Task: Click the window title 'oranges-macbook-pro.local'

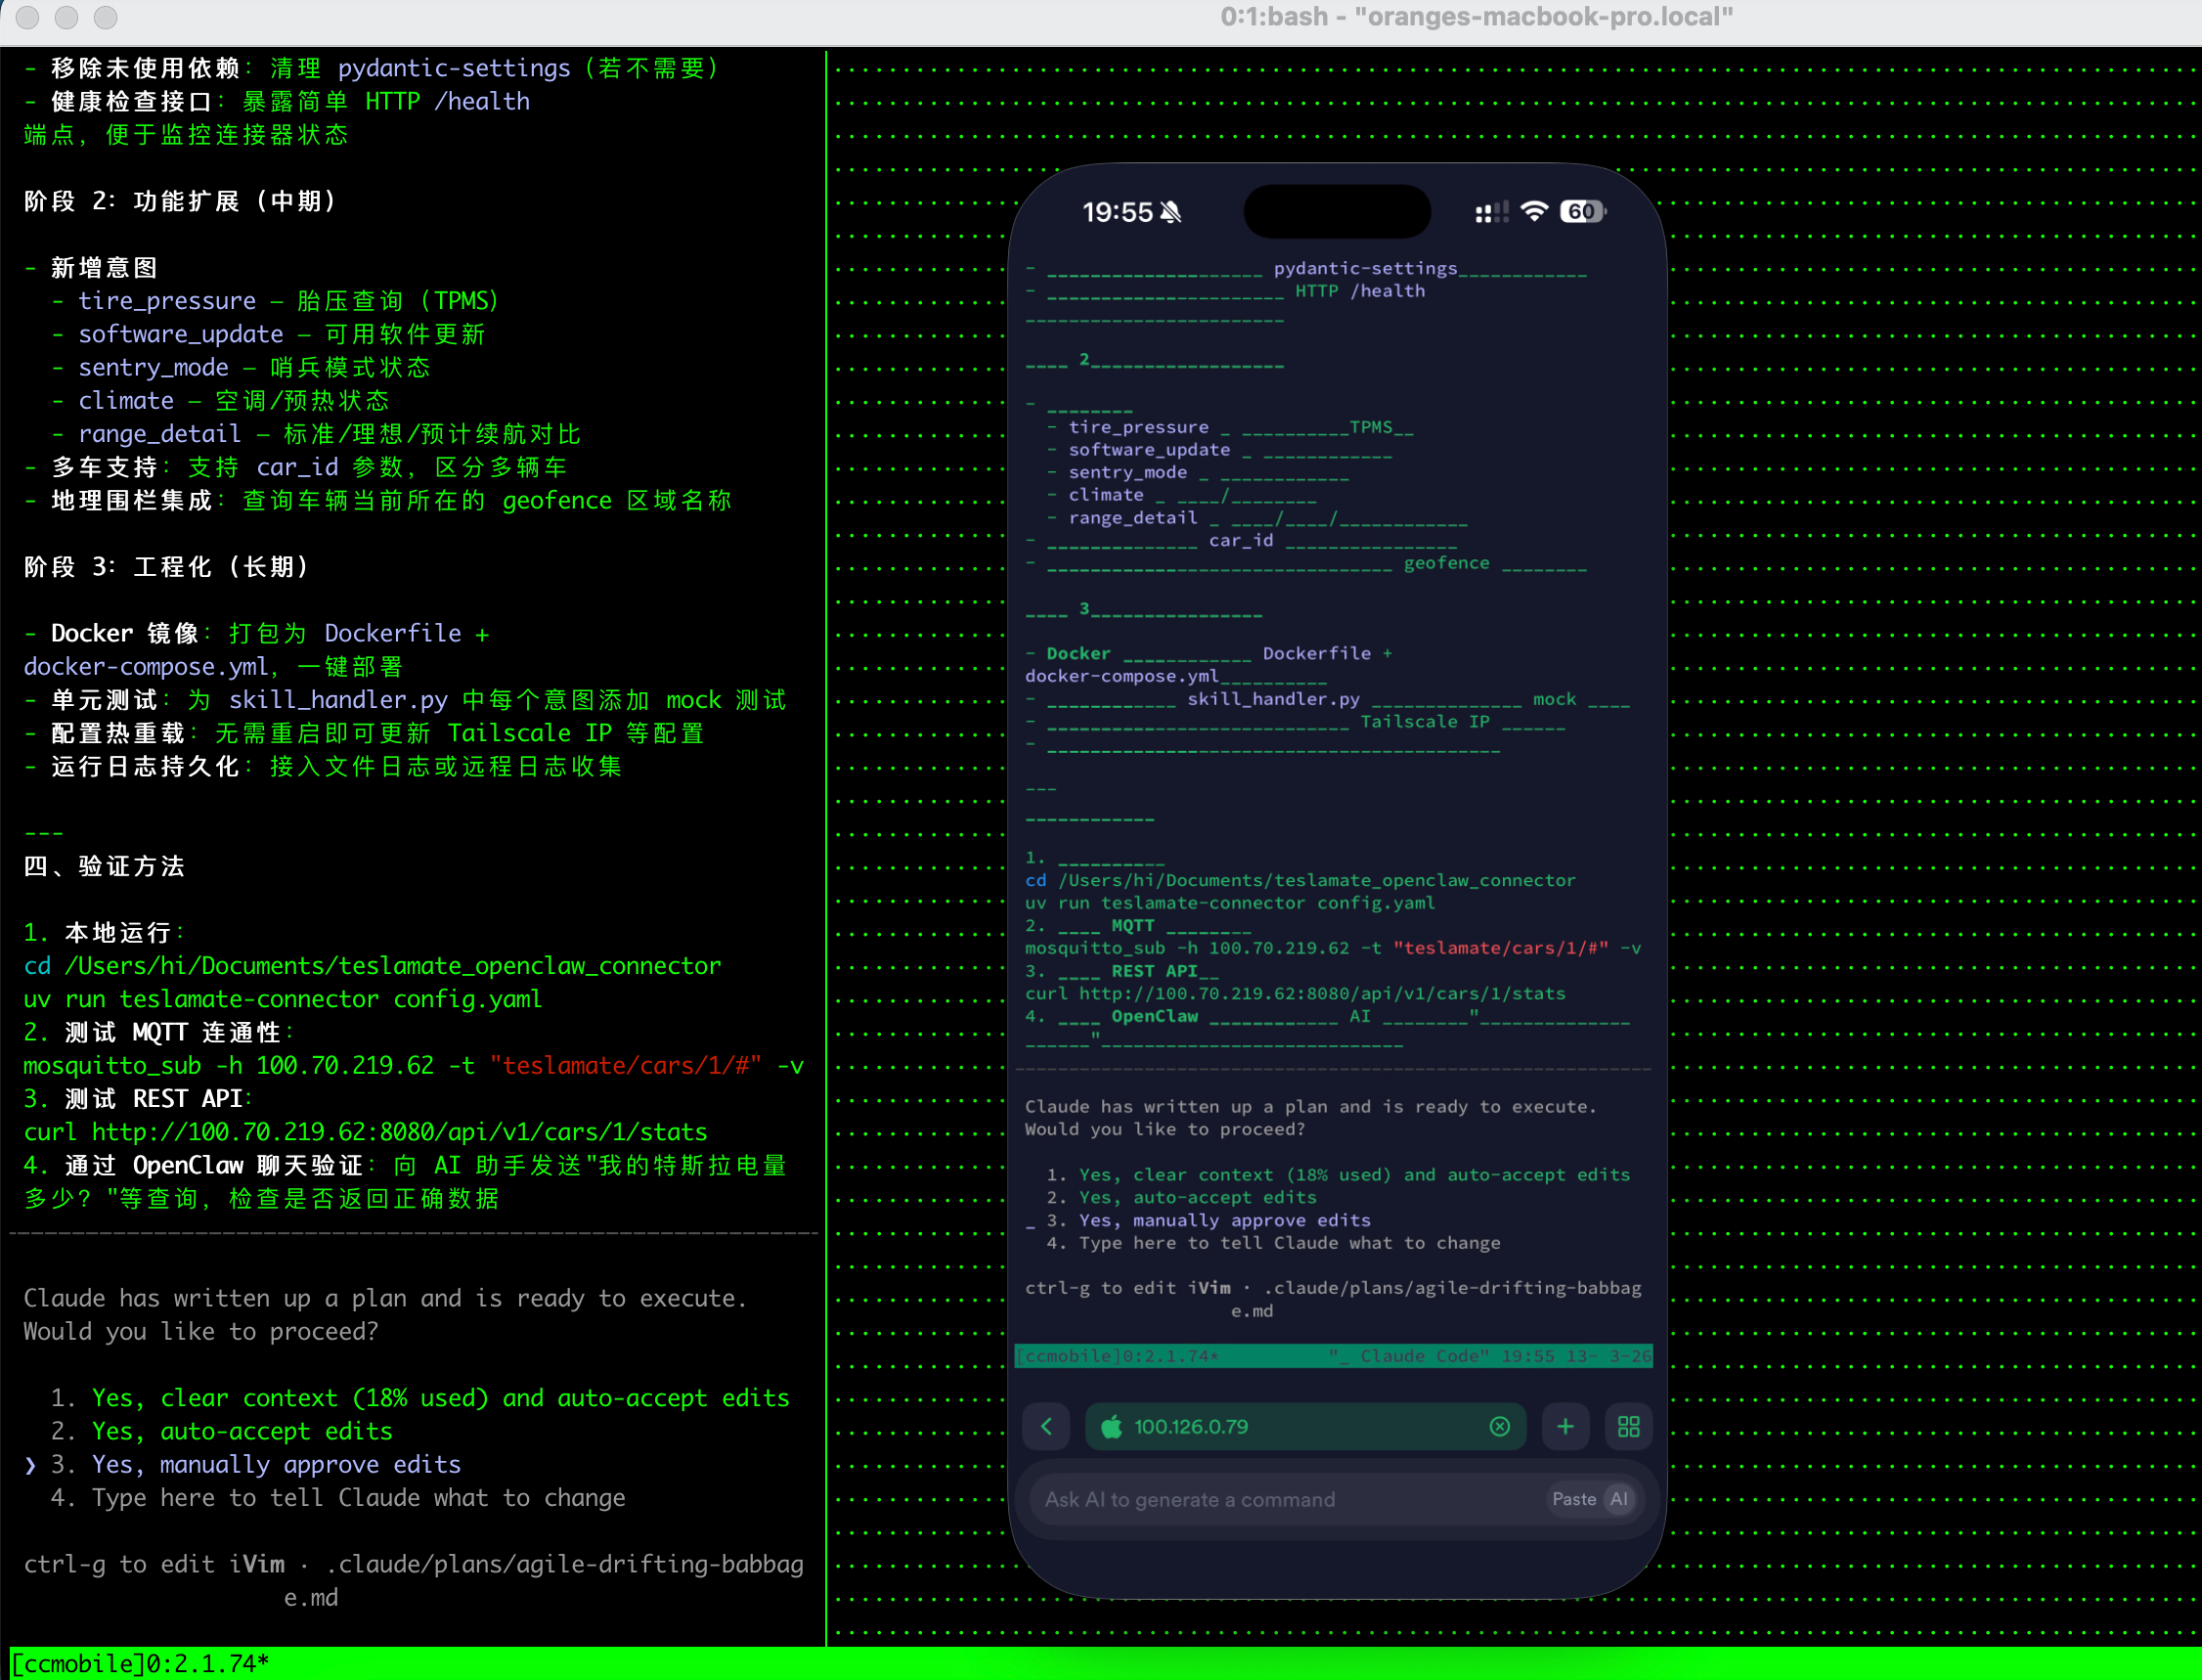Action: (1476, 16)
